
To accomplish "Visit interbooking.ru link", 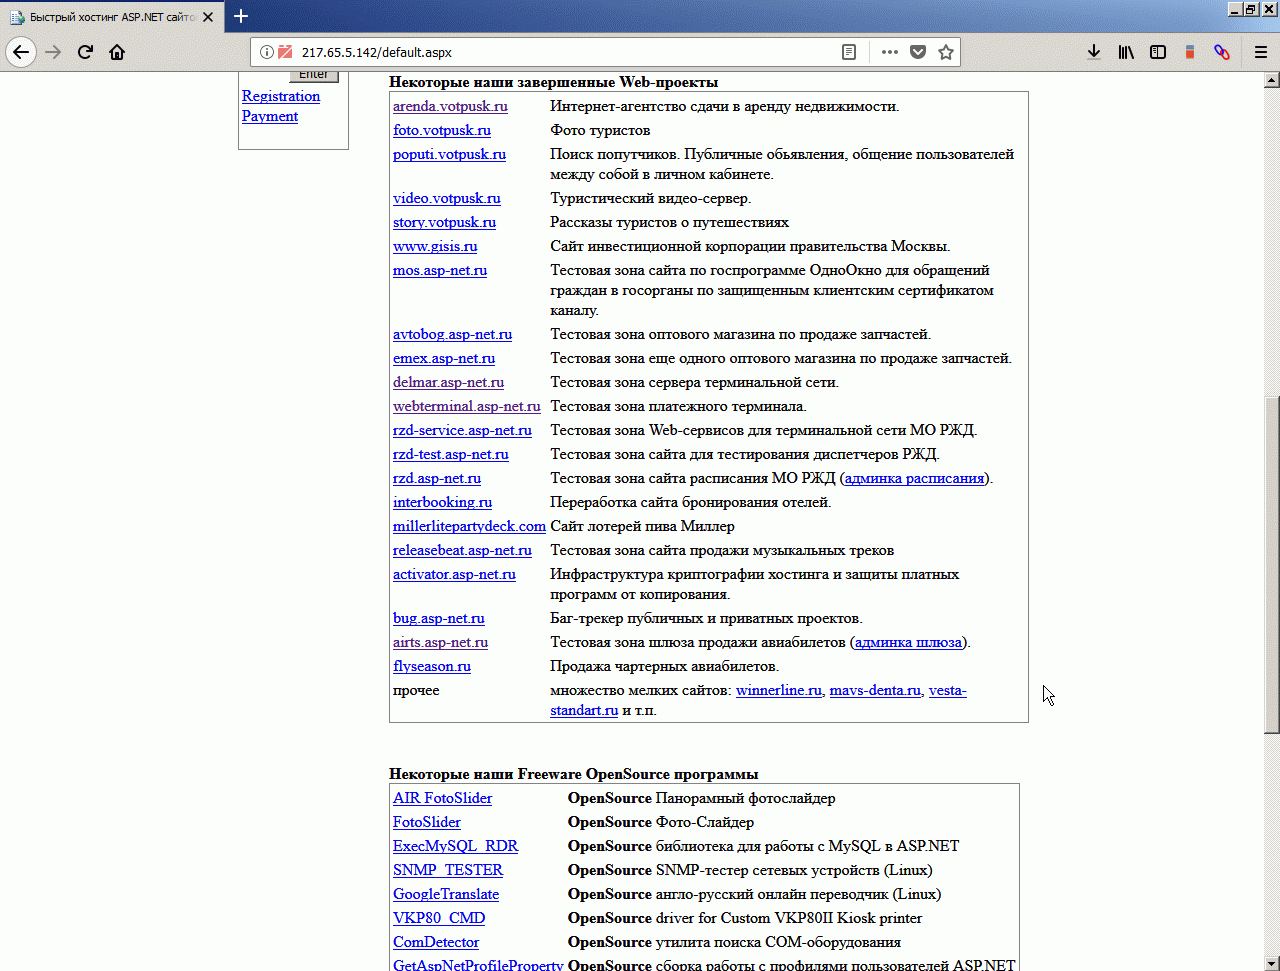I will click(x=442, y=502).
